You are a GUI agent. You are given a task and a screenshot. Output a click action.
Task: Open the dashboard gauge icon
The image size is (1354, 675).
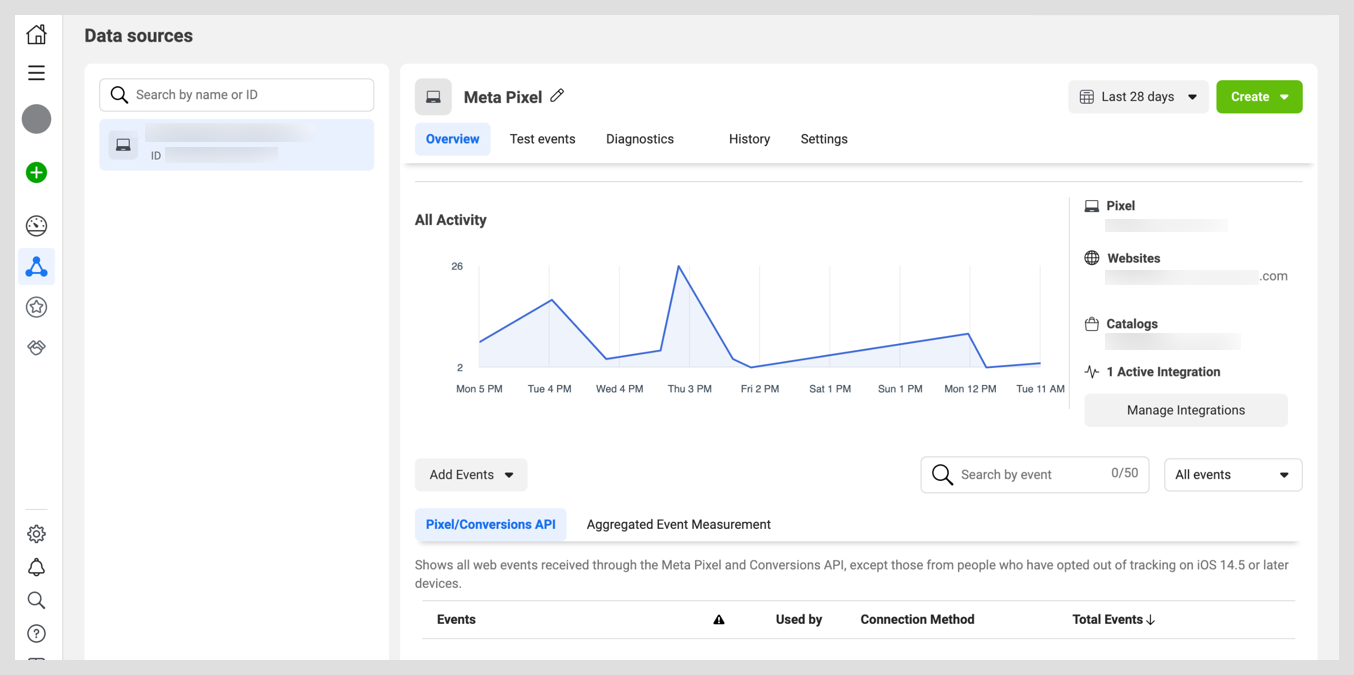[36, 226]
